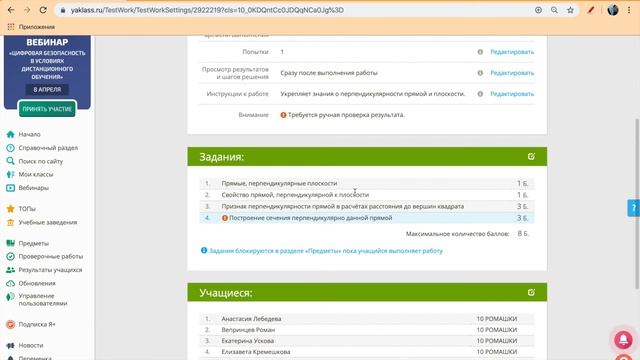This screenshot has width=640, height=360.
Task: Click the Результаты учащихся people icon
Action: click(11, 270)
